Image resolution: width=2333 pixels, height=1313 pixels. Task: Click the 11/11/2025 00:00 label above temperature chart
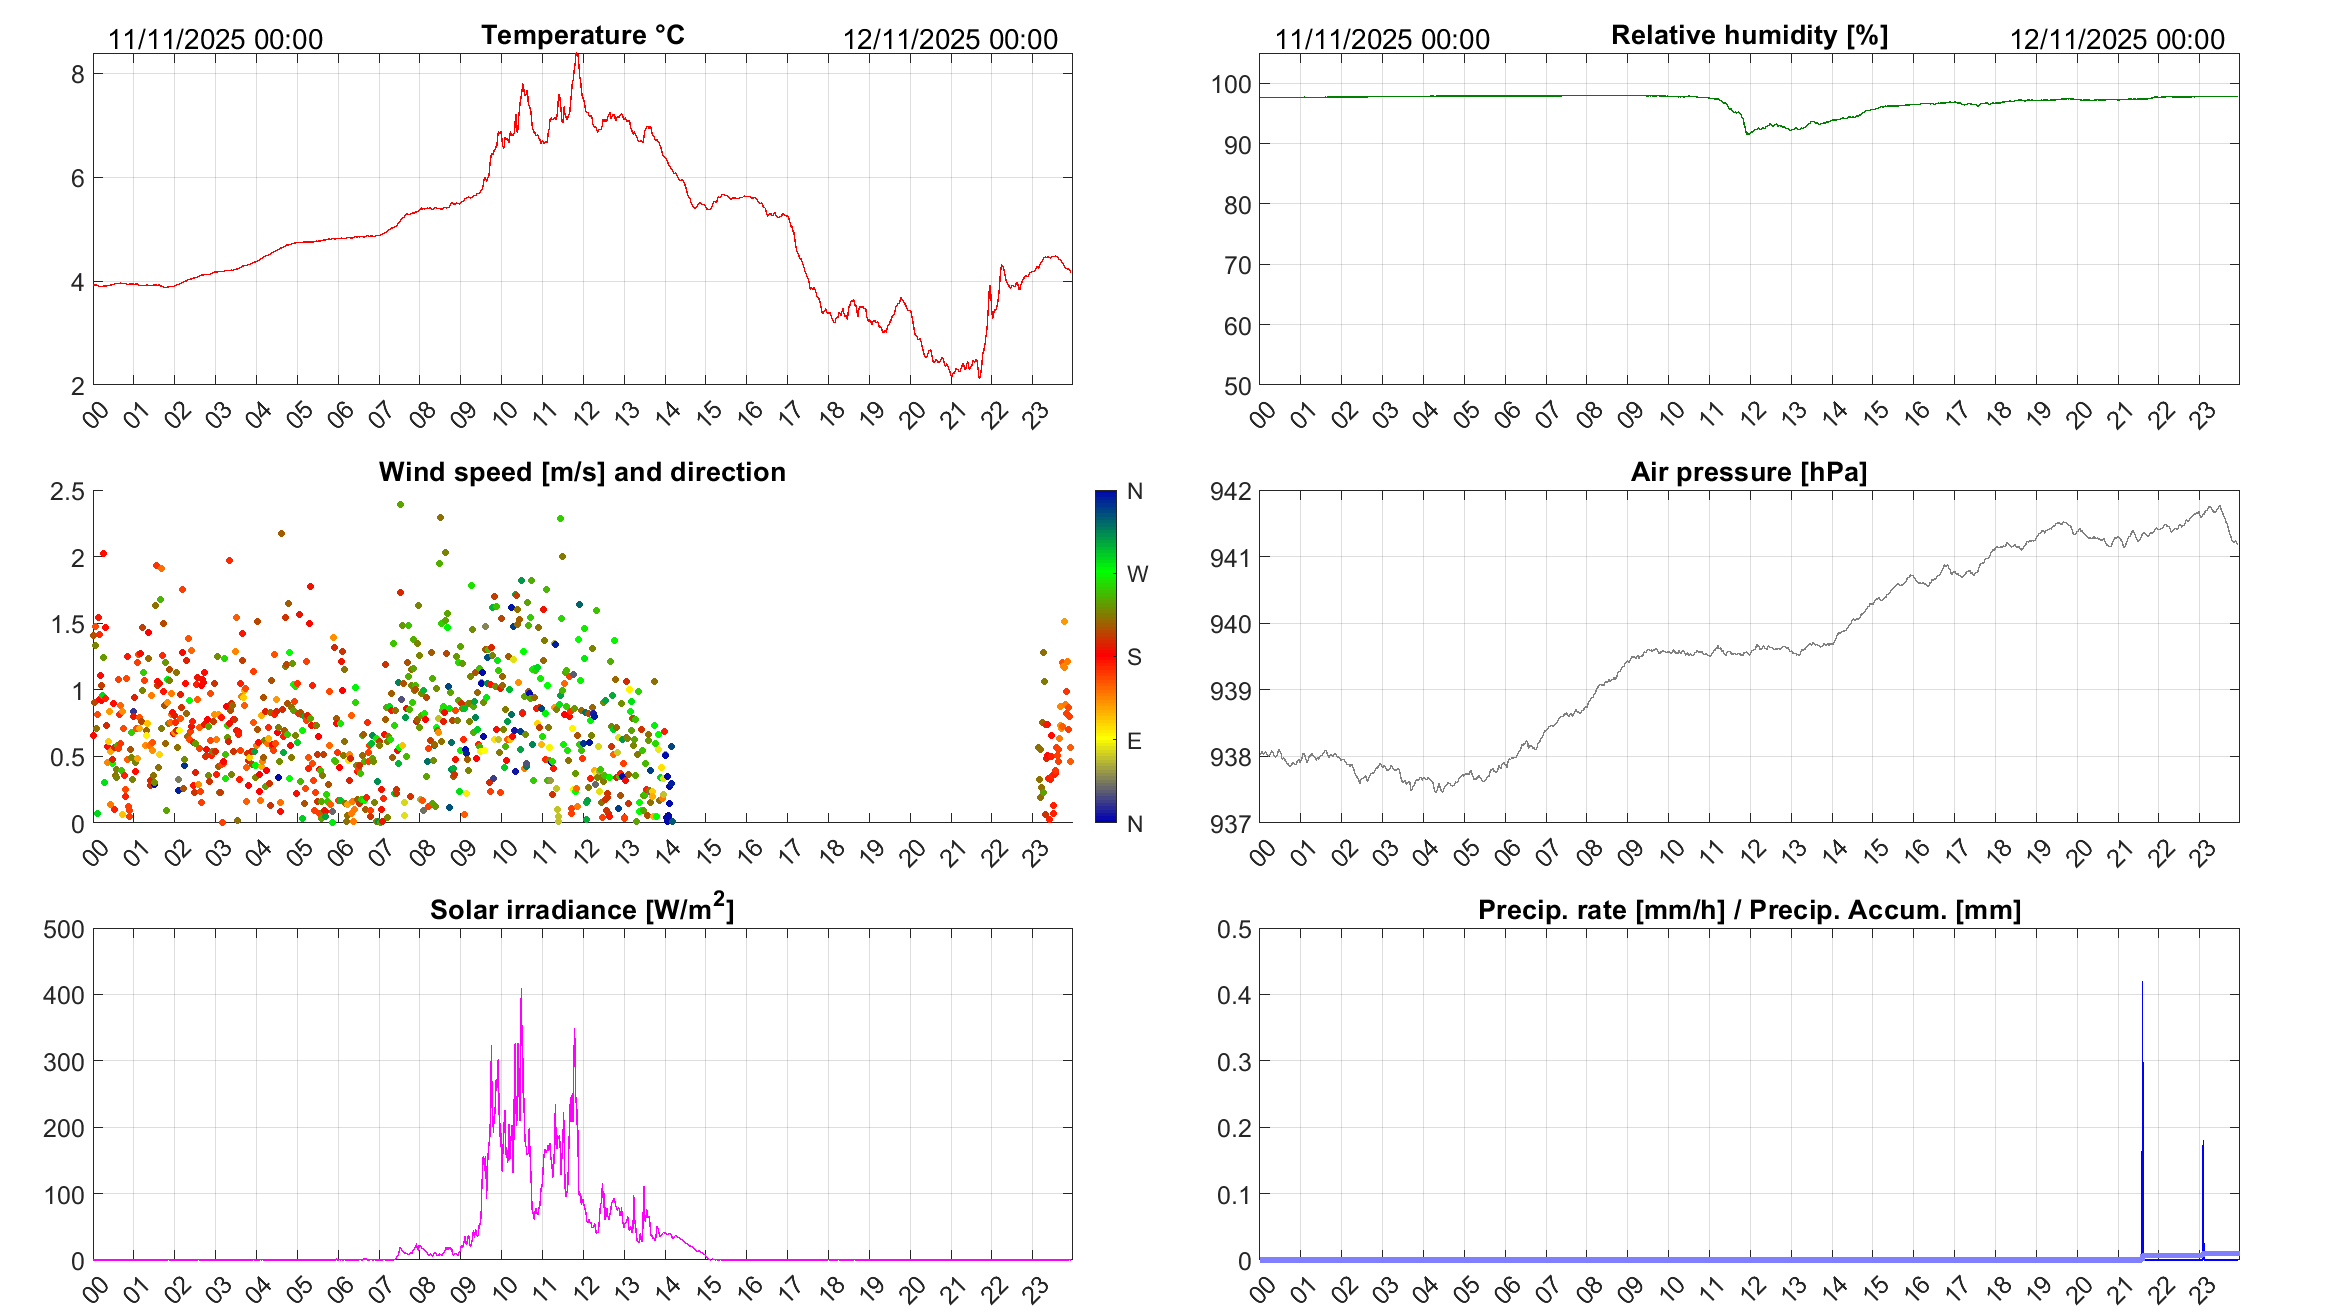[x=215, y=39]
